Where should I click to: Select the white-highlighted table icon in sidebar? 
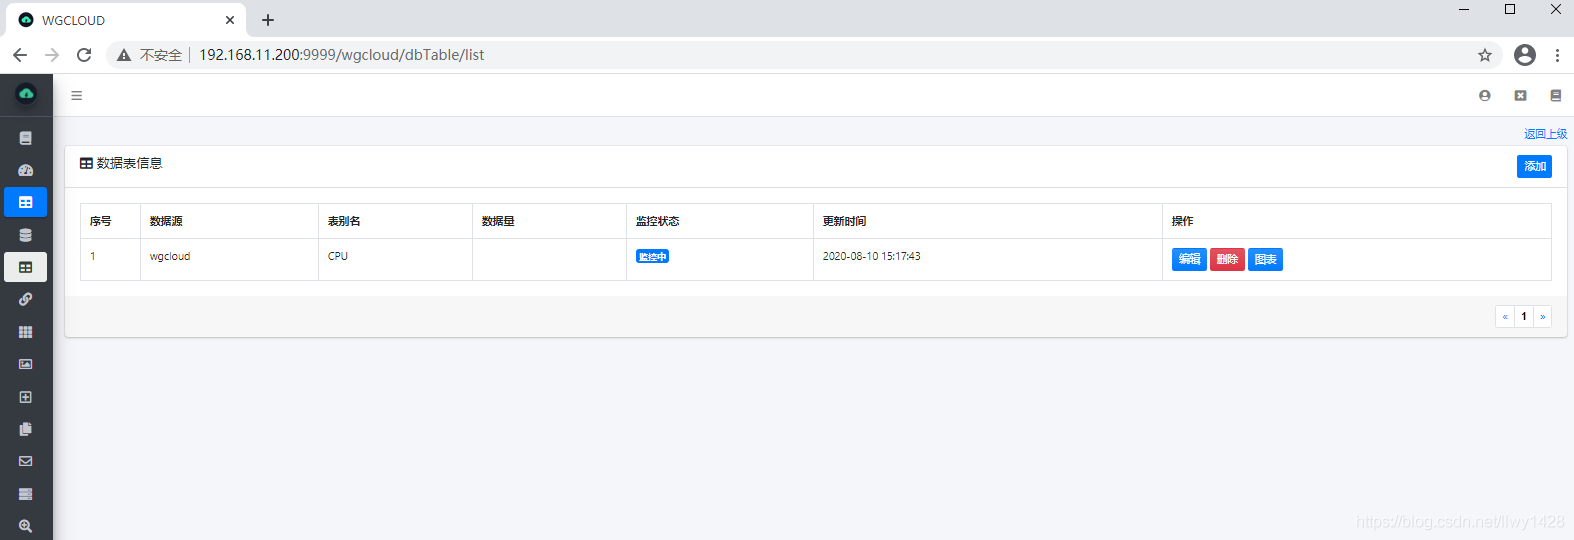(26, 267)
